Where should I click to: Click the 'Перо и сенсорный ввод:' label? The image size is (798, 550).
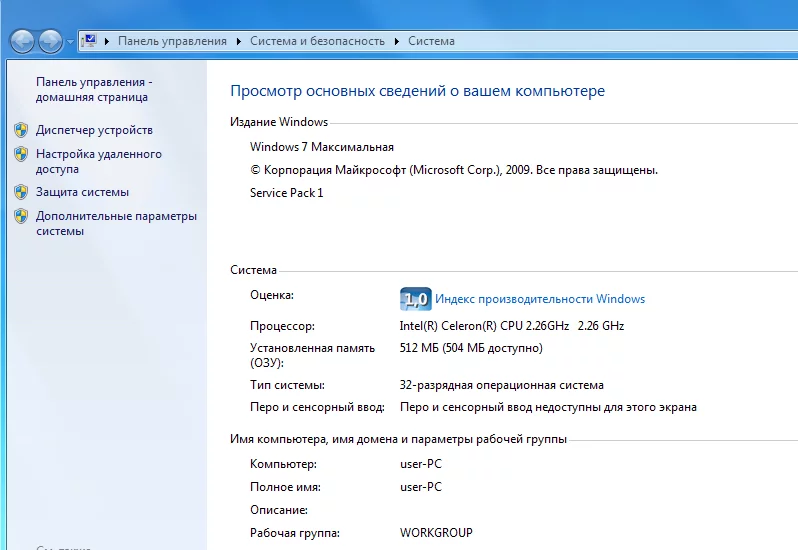click(x=317, y=407)
